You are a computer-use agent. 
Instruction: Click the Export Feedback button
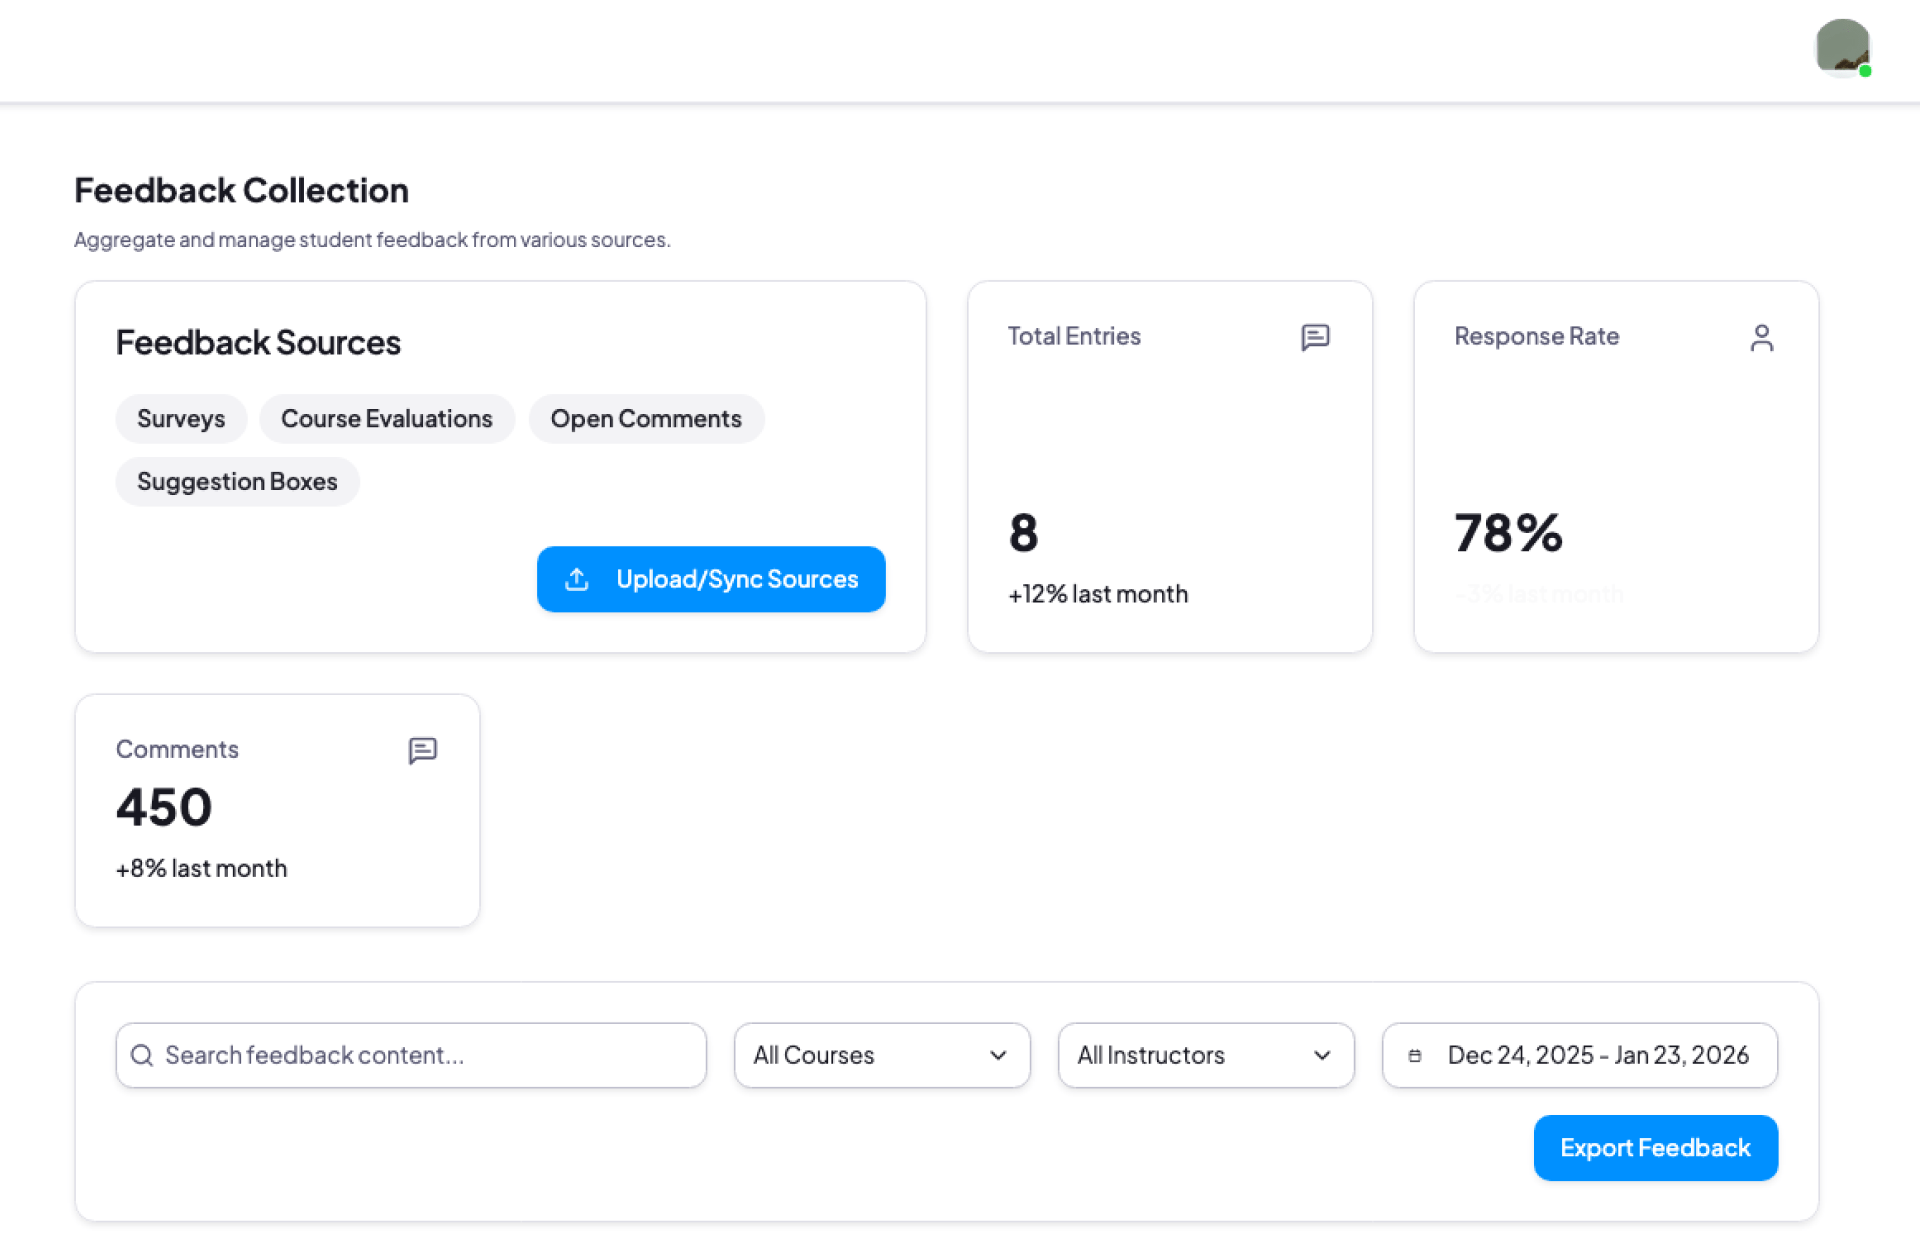click(1655, 1147)
